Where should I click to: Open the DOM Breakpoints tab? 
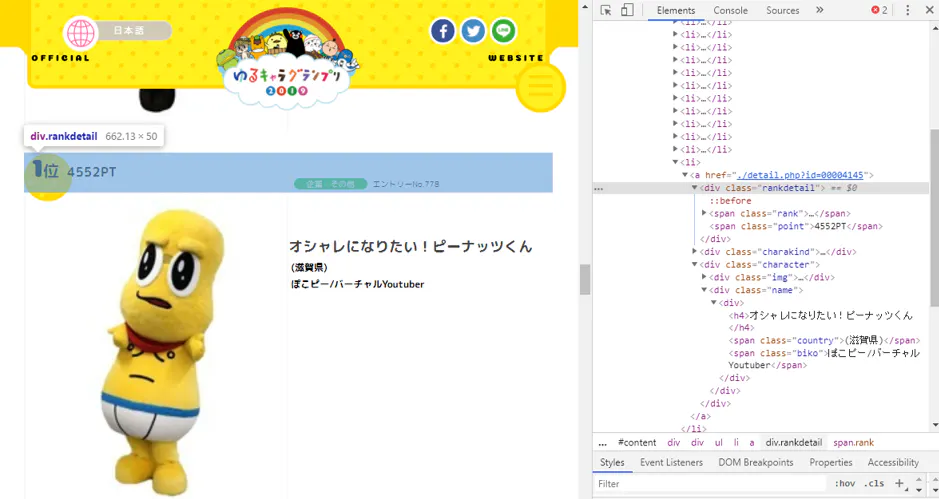click(756, 462)
